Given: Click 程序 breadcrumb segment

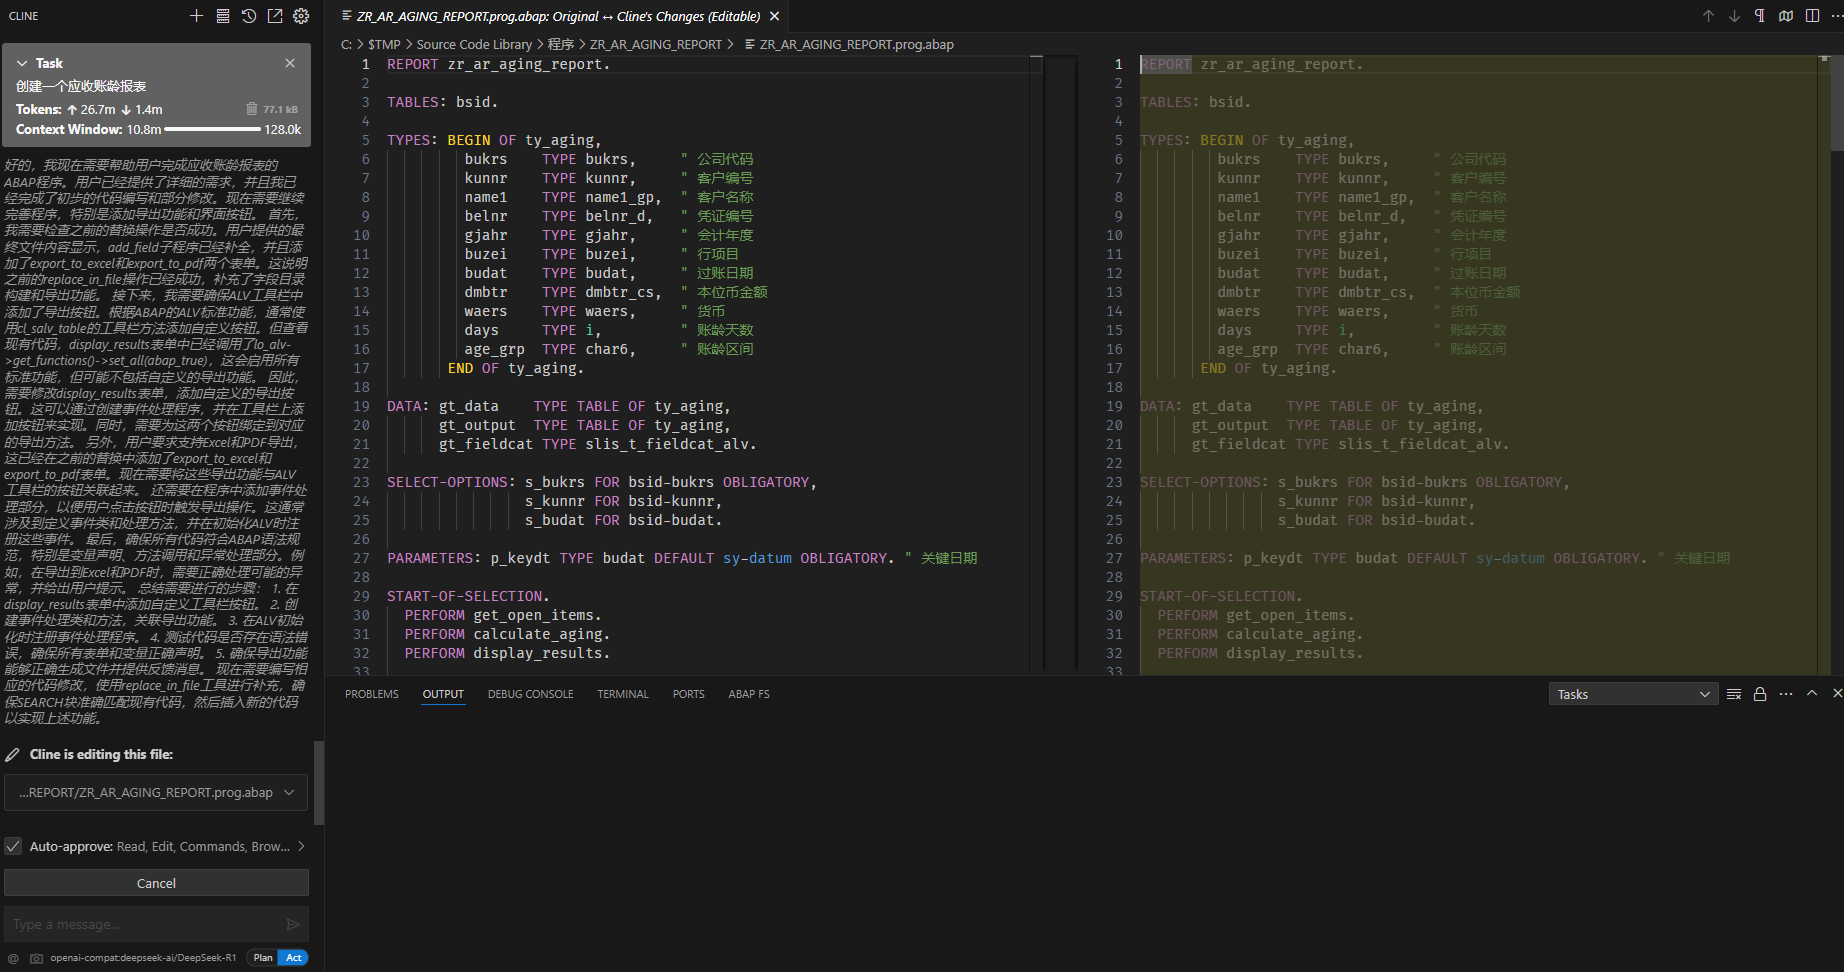Looking at the screenshot, I should point(561,44).
